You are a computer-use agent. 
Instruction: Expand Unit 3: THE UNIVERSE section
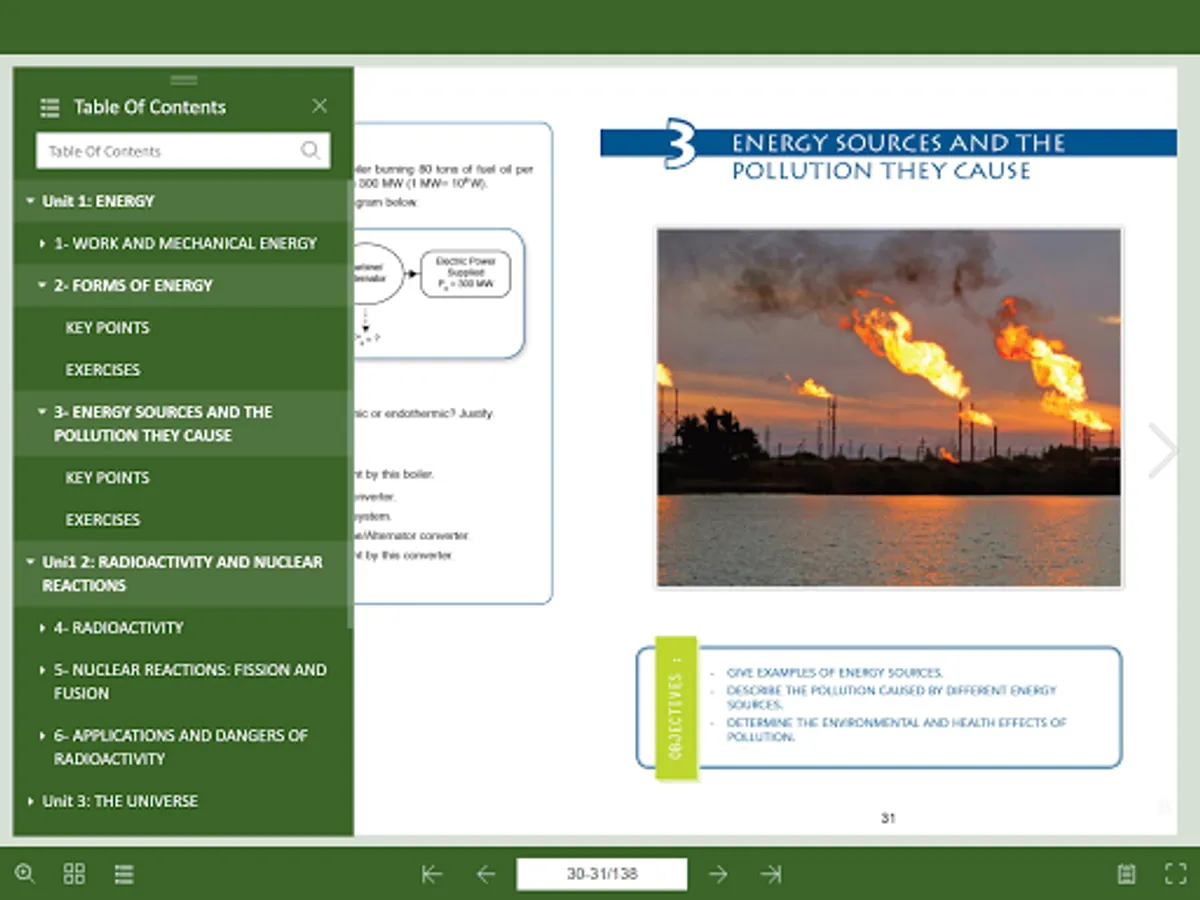(31, 801)
